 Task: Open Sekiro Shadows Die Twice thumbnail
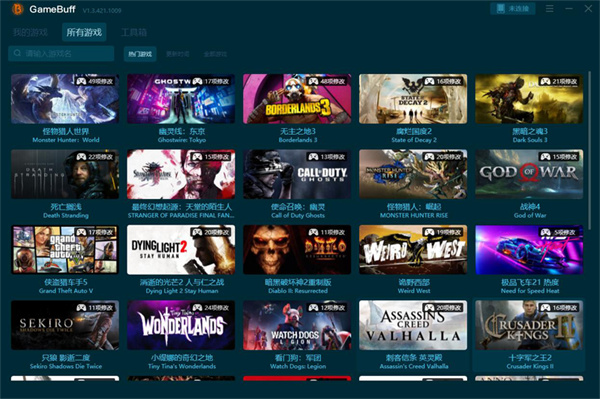pos(65,325)
